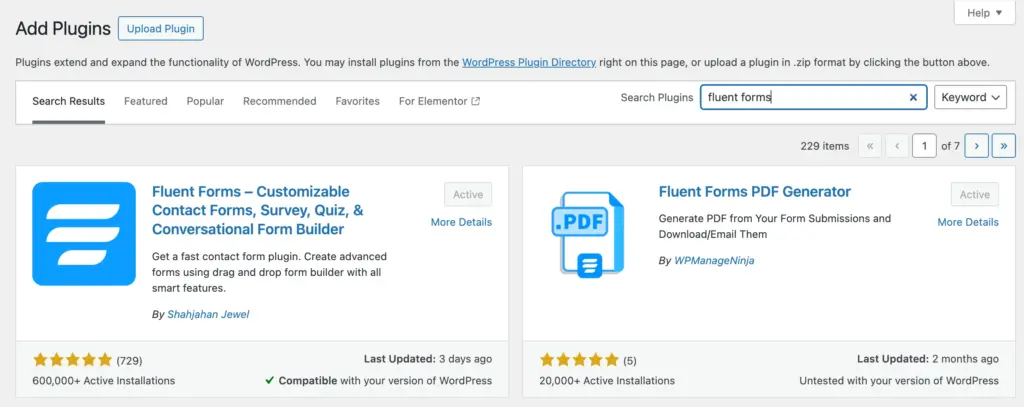
Task: Switch to the Search Results tab
Action: click(69, 101)
